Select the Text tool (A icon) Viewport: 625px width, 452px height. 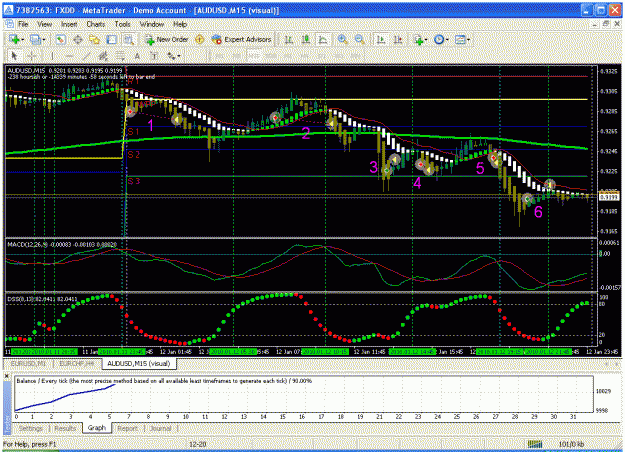coord(137,56)
